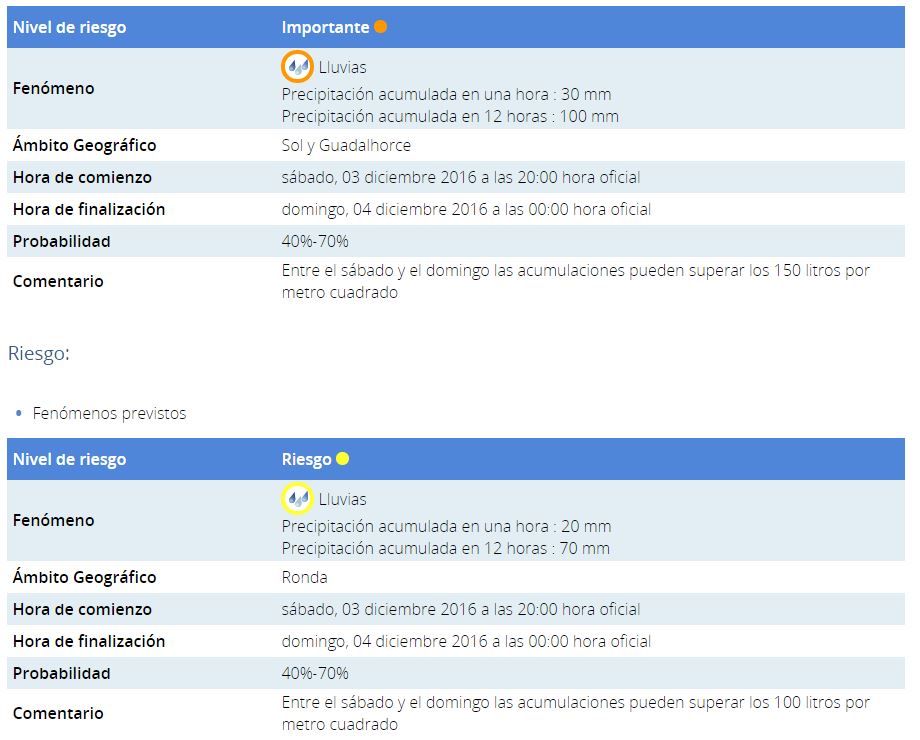Click the orange-ringed rain icon
This screenshot has width=920, height=740.
pos(296,67)
